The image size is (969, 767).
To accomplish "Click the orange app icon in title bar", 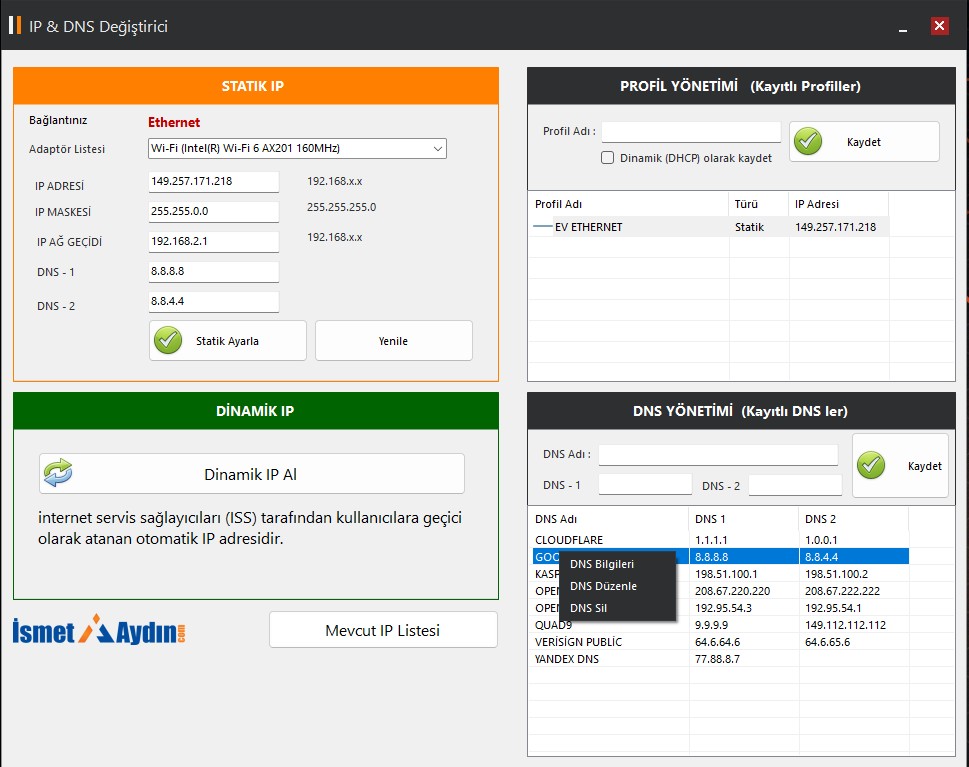I will point(14,26).
